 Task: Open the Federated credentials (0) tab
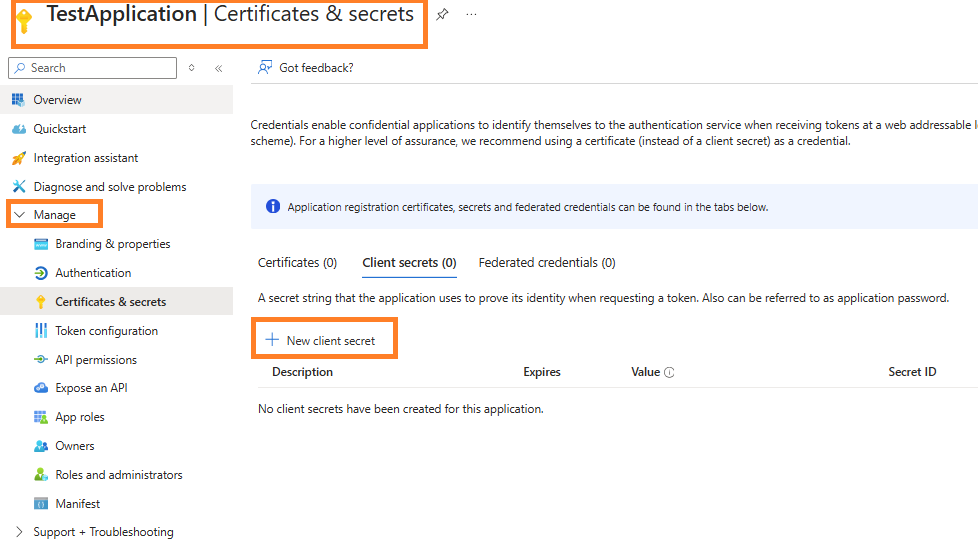(547, 262)
